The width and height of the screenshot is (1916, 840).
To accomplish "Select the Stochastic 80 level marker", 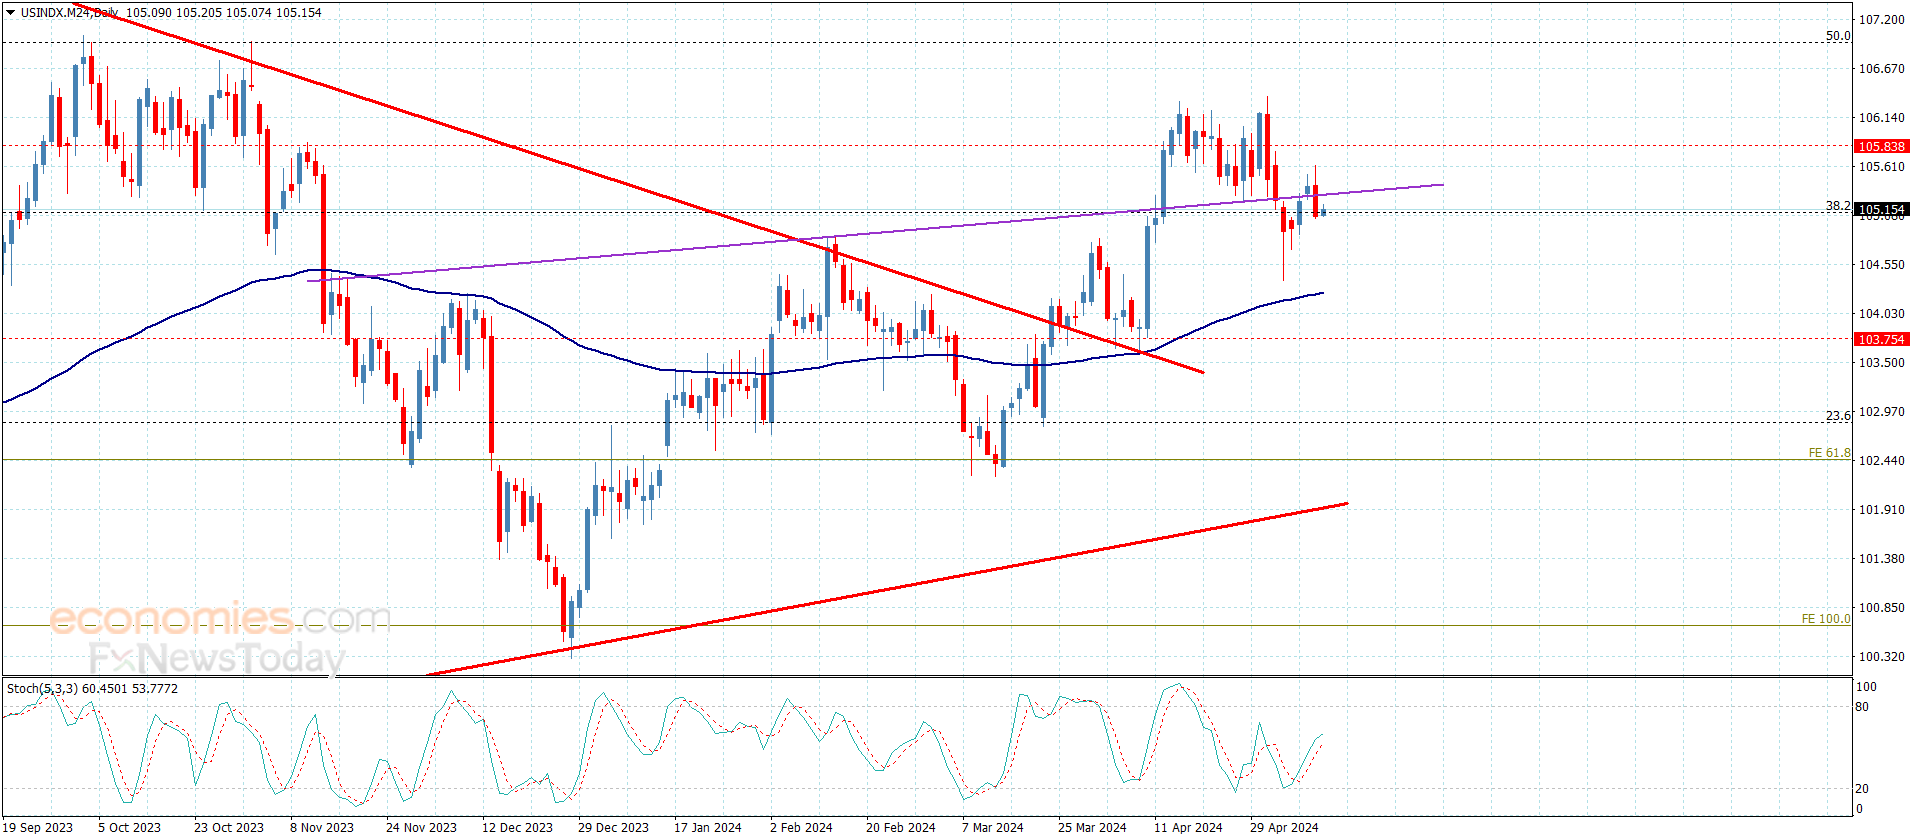I will click(1862, 707).
